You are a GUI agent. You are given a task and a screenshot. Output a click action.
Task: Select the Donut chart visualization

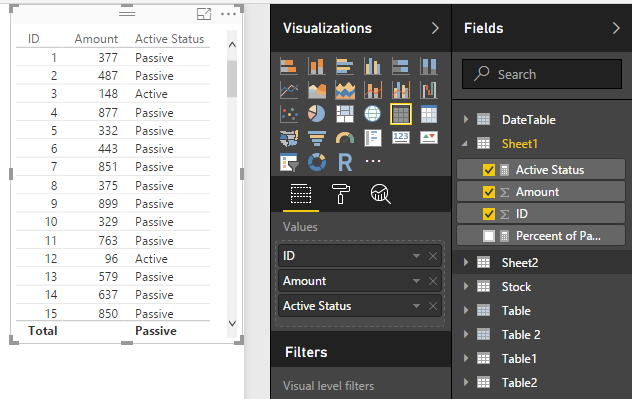(316, 162)
